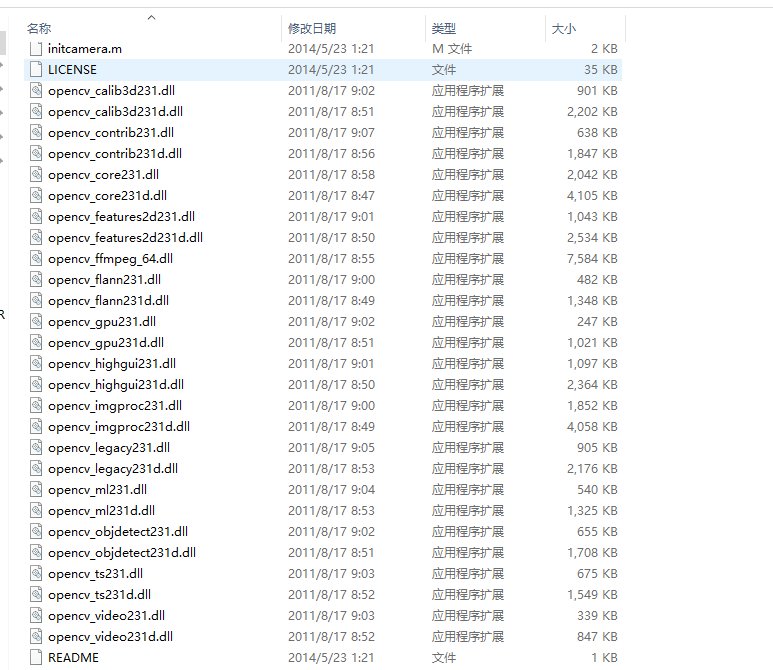Click the opencv_gpu231d.dll file icon
773x670 pixels.
tap(36, 343)
